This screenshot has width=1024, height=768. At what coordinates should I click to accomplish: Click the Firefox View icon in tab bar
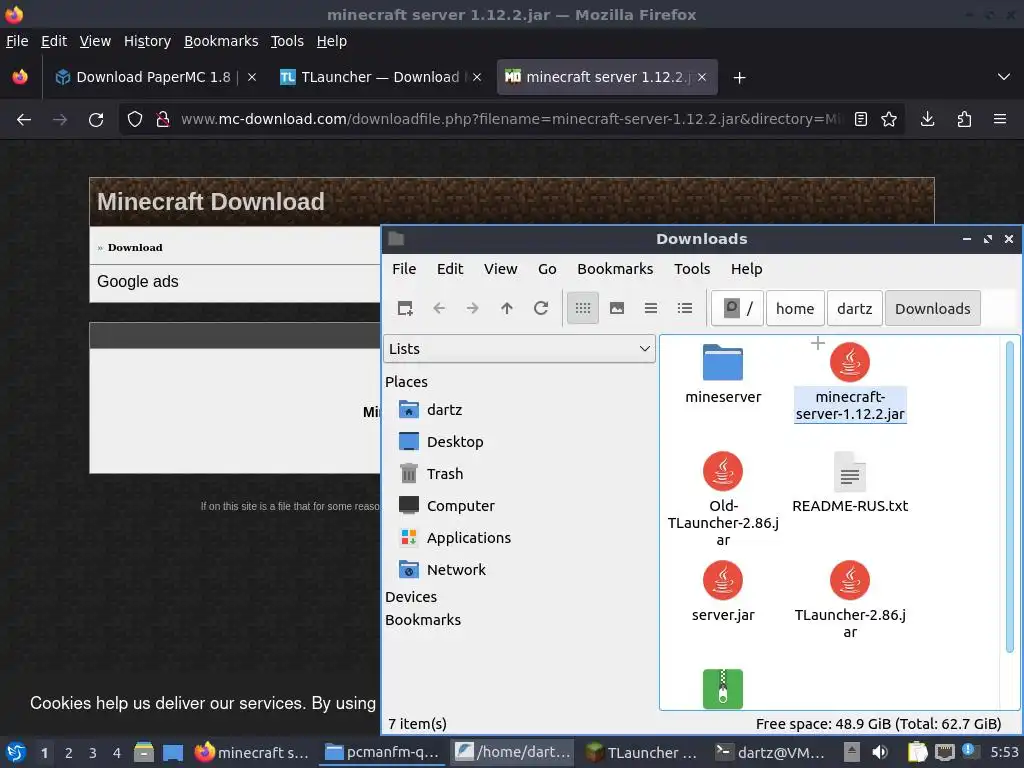[20, 77]
